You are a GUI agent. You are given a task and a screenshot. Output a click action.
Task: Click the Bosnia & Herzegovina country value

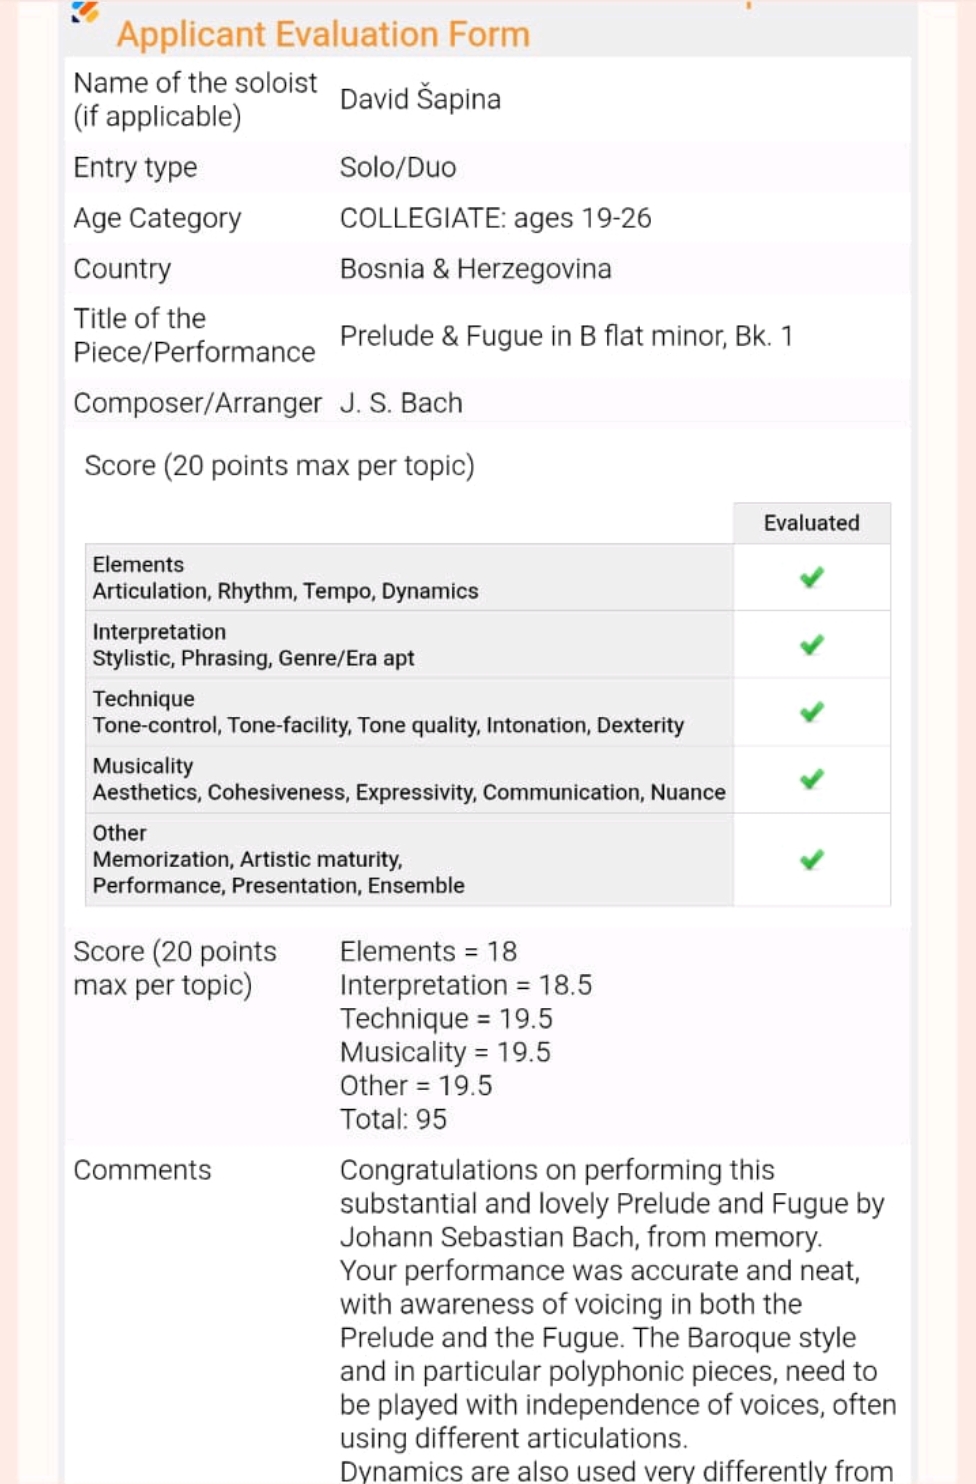pos(475,269)
